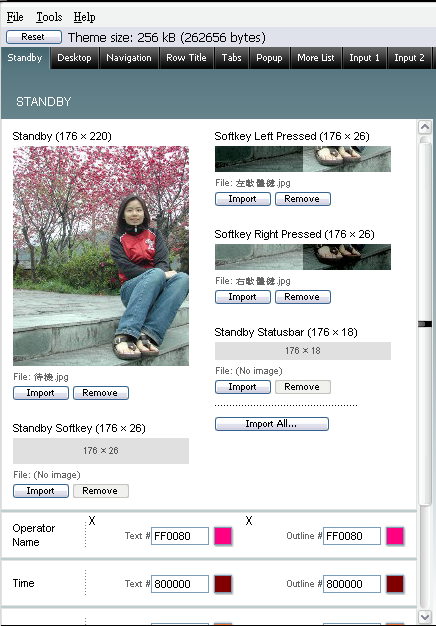Remove the Standby (176 × 220) image
This screenshot has height=626, width=436.
(x=101, y=393)
